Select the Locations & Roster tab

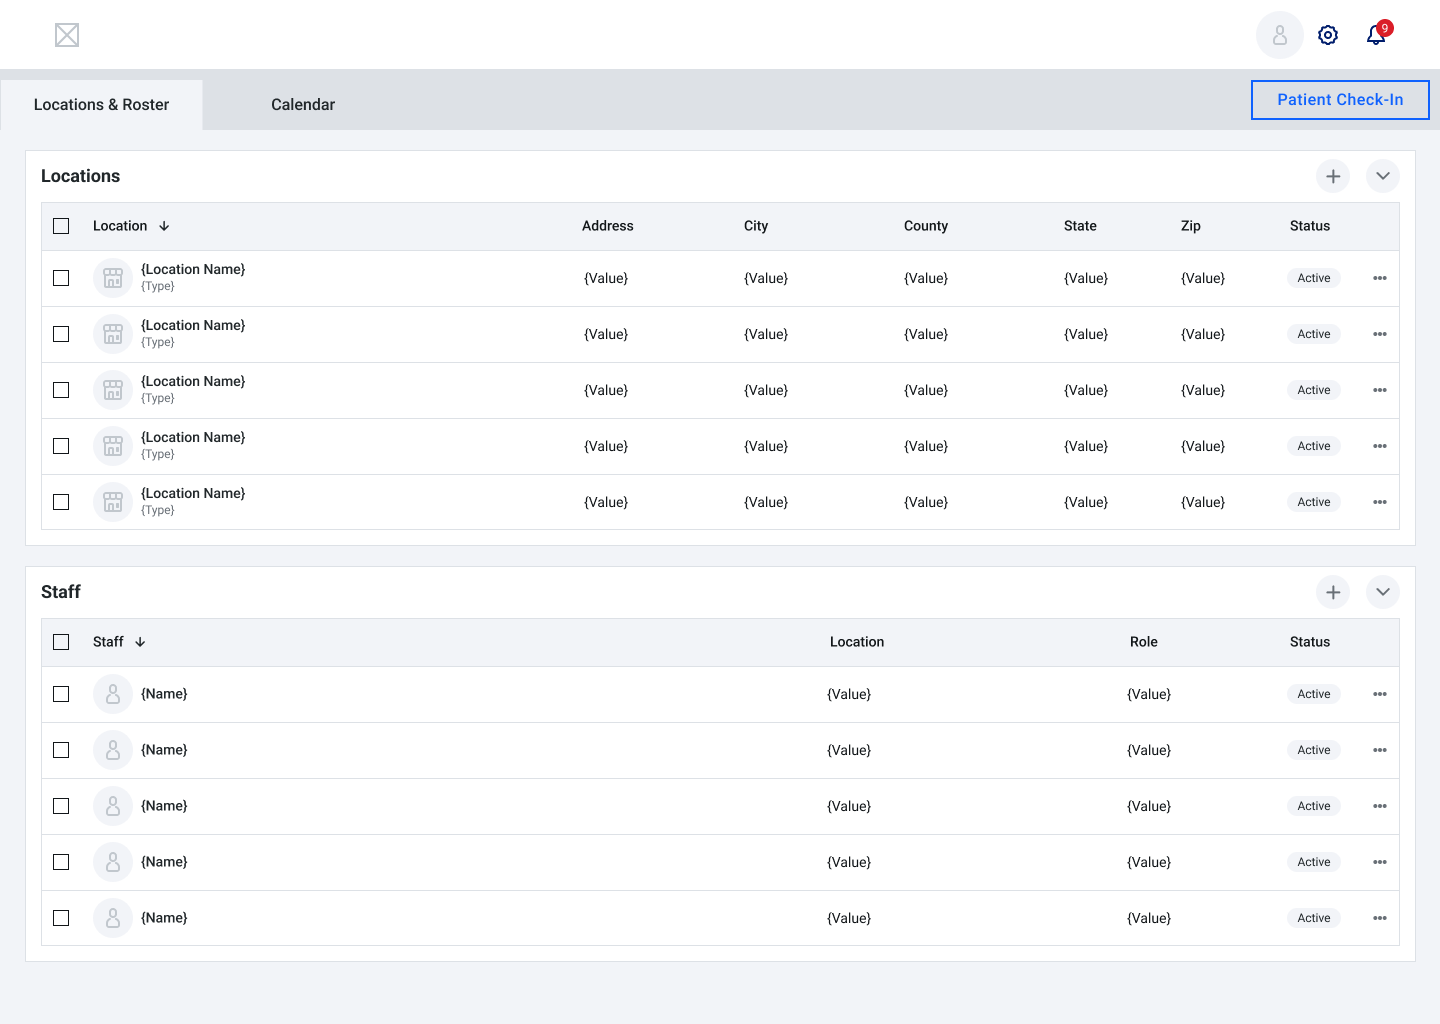[101, 105]
